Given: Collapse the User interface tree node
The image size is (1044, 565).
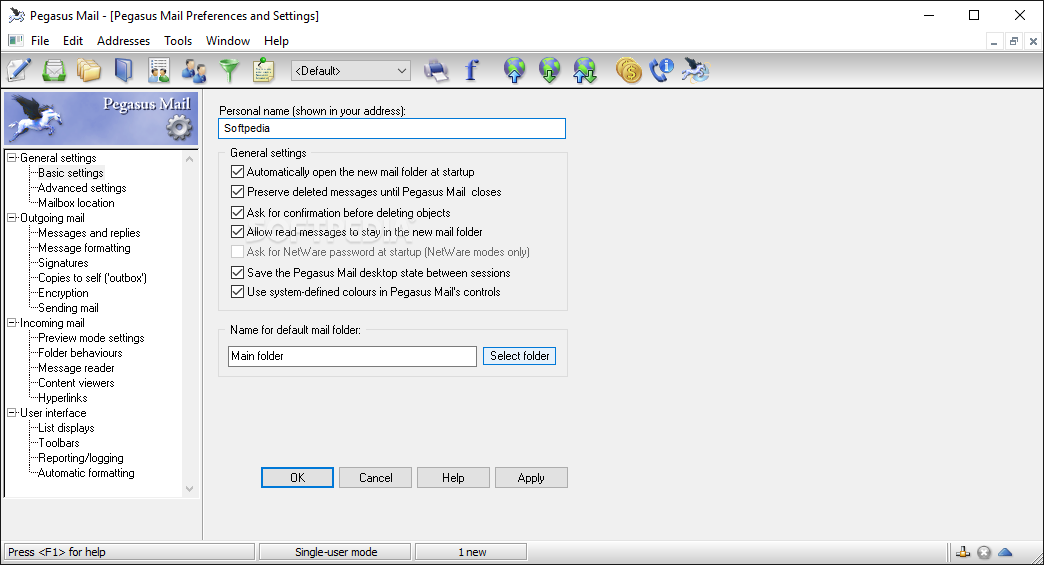Looking at the screenshot, I should (12, 413).
